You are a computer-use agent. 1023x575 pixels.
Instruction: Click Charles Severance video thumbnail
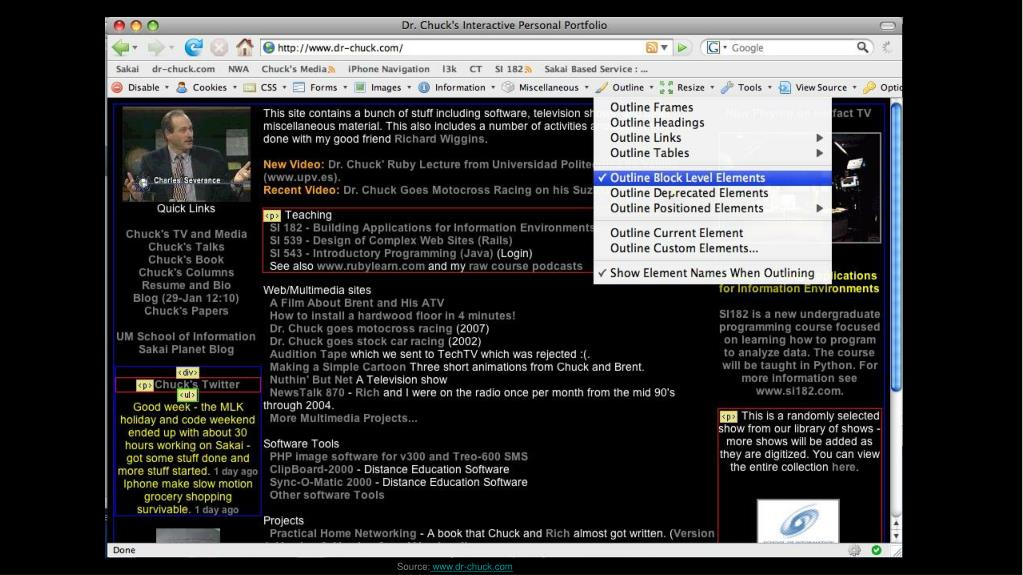pos(186,154)
